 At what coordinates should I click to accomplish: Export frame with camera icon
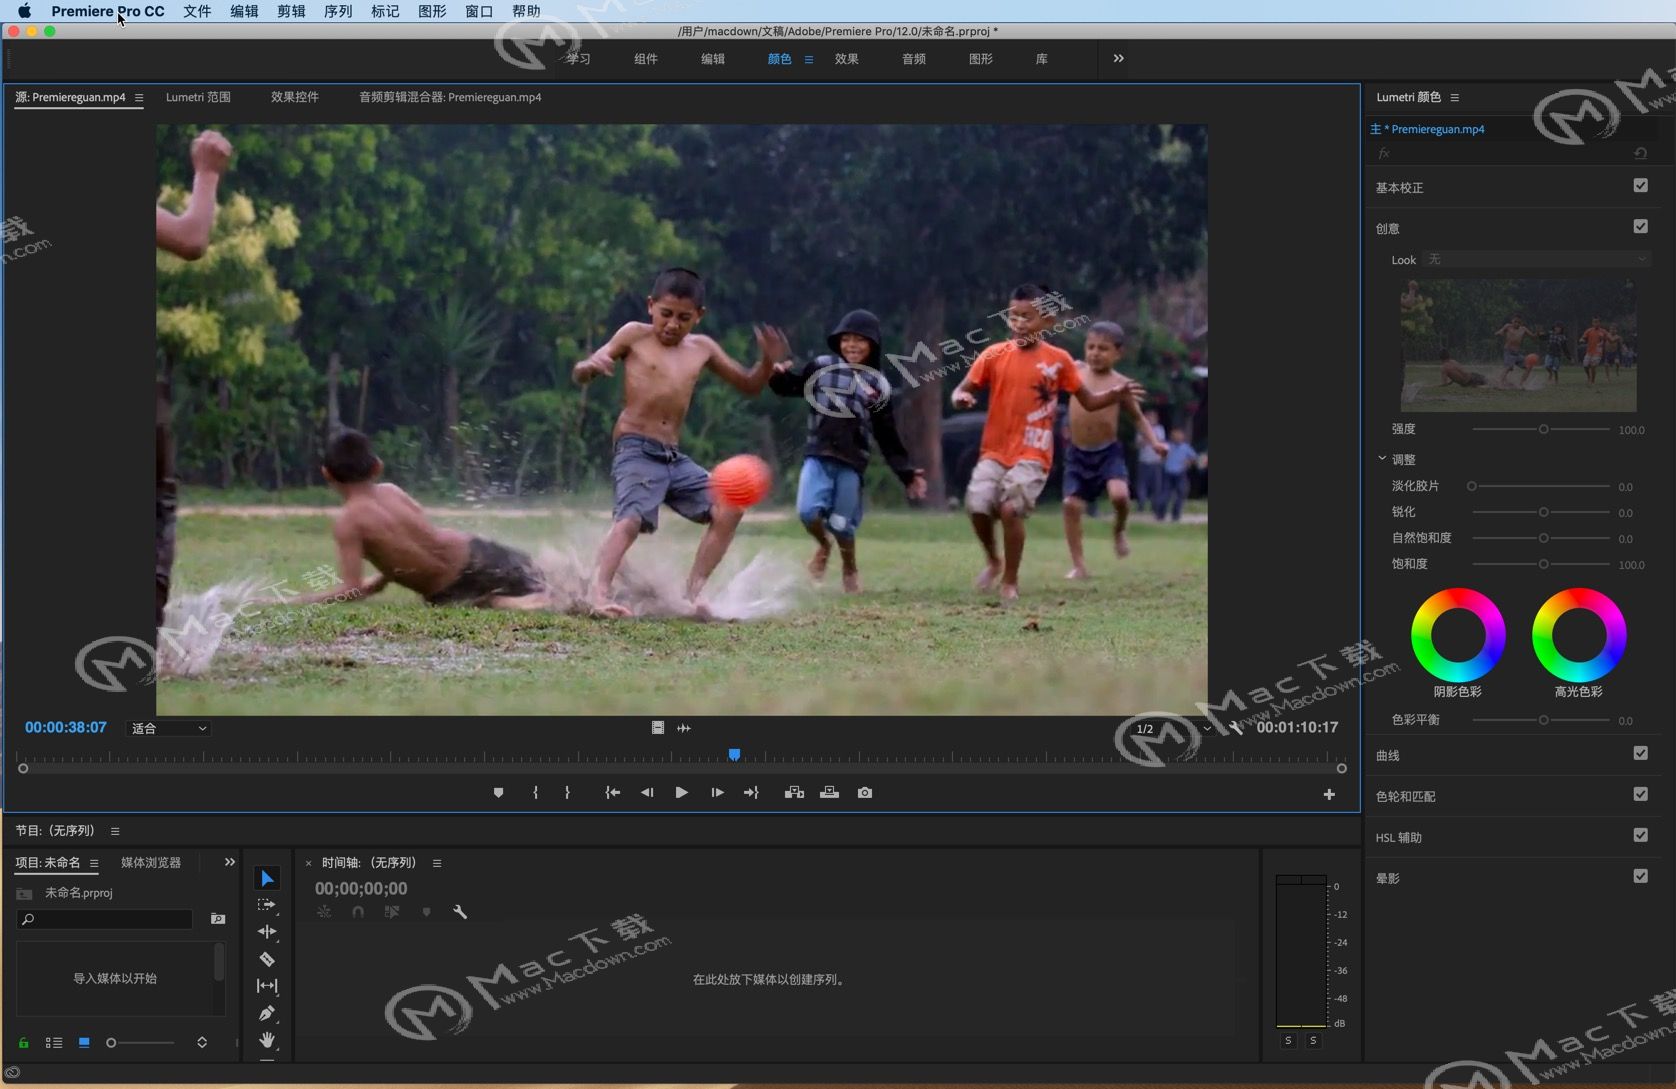pyautogui.click(x=865, y=793)
